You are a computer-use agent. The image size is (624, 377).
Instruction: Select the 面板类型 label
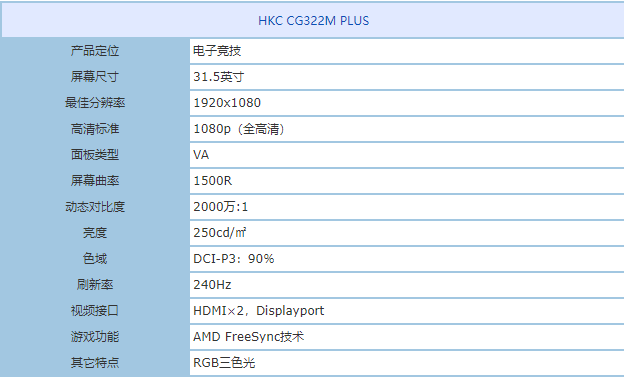[x=95, y=155]
